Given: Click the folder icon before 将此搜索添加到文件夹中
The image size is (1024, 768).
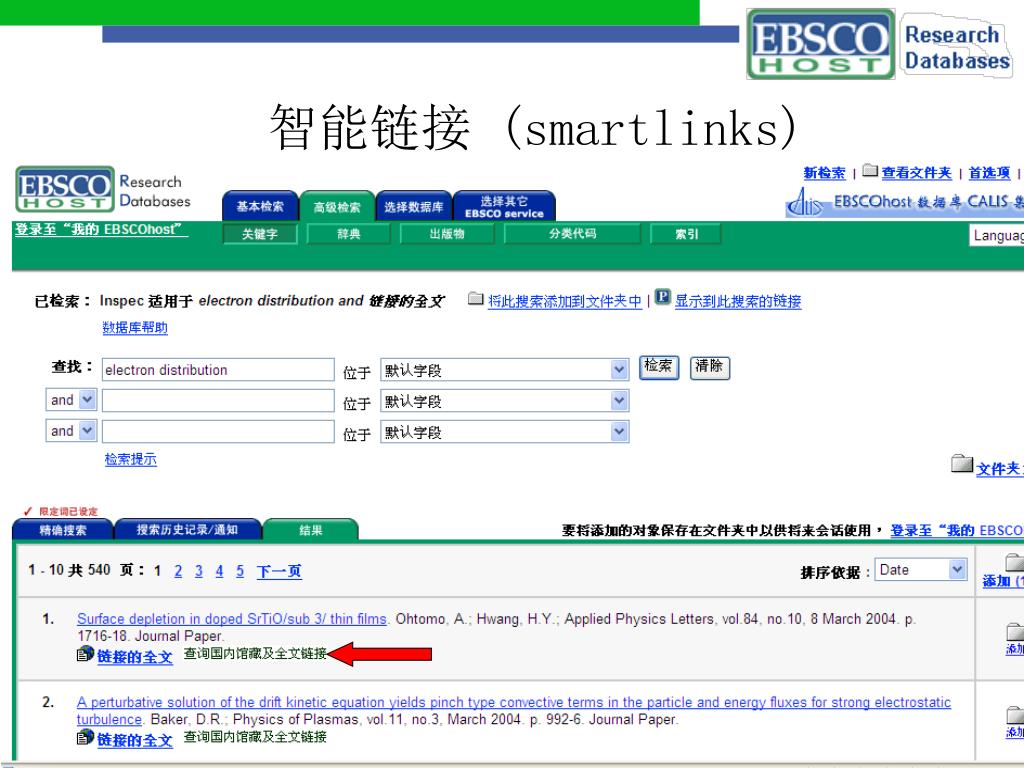Looking at the screenshot, I should click(x=475, y=299).
